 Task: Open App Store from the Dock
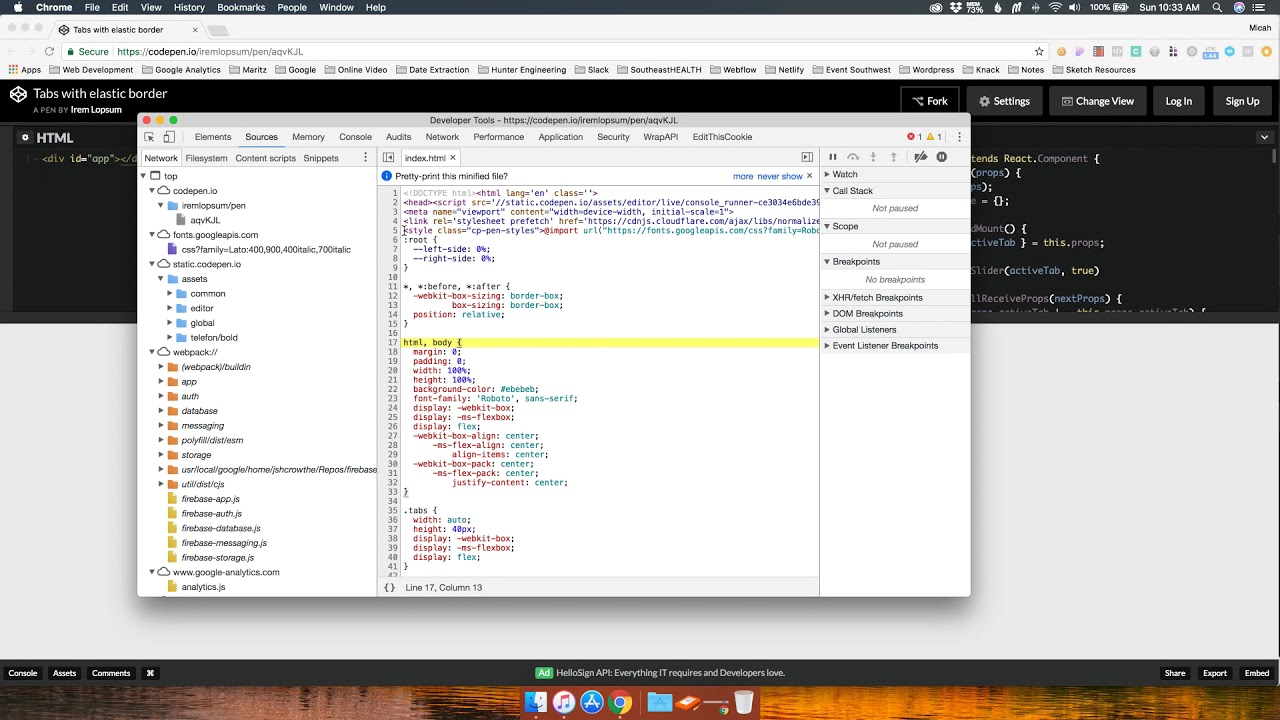click(x=592, y=703)
